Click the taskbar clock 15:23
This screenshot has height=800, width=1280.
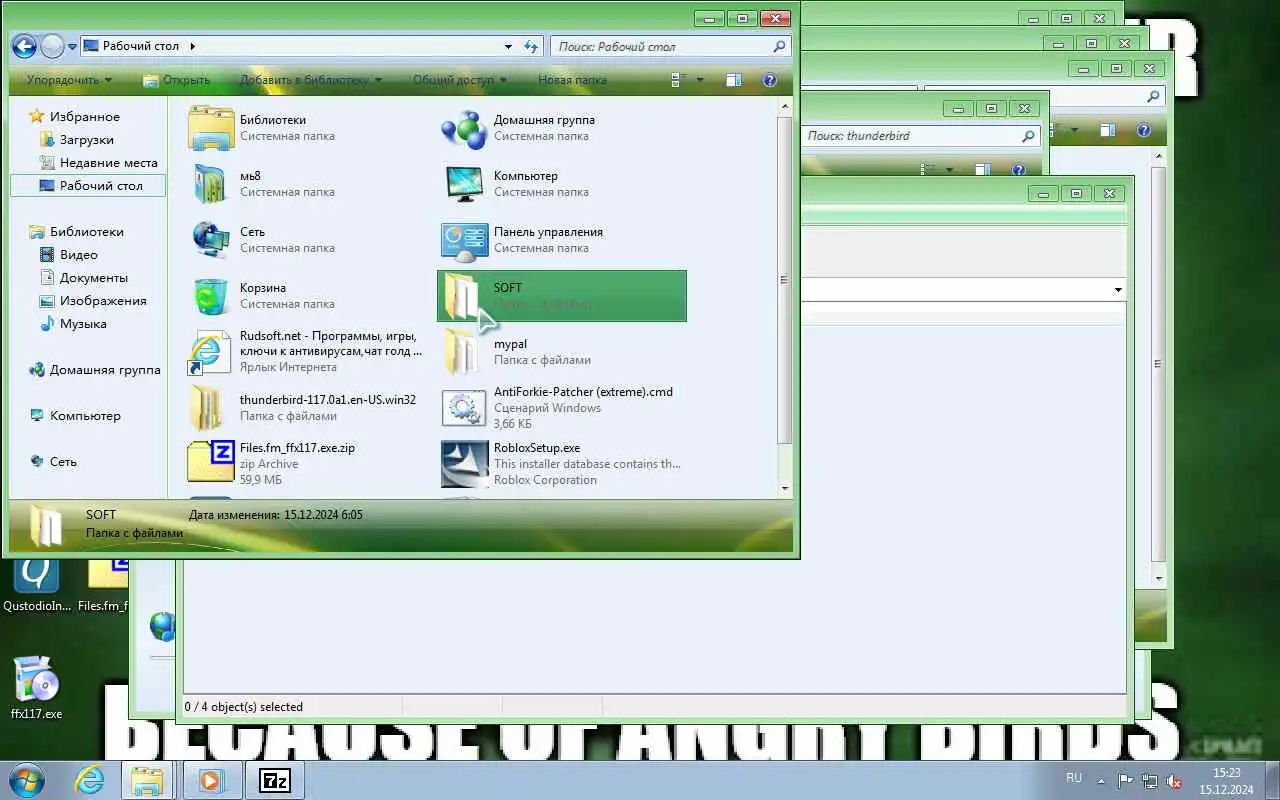[x=1227, y=773]
